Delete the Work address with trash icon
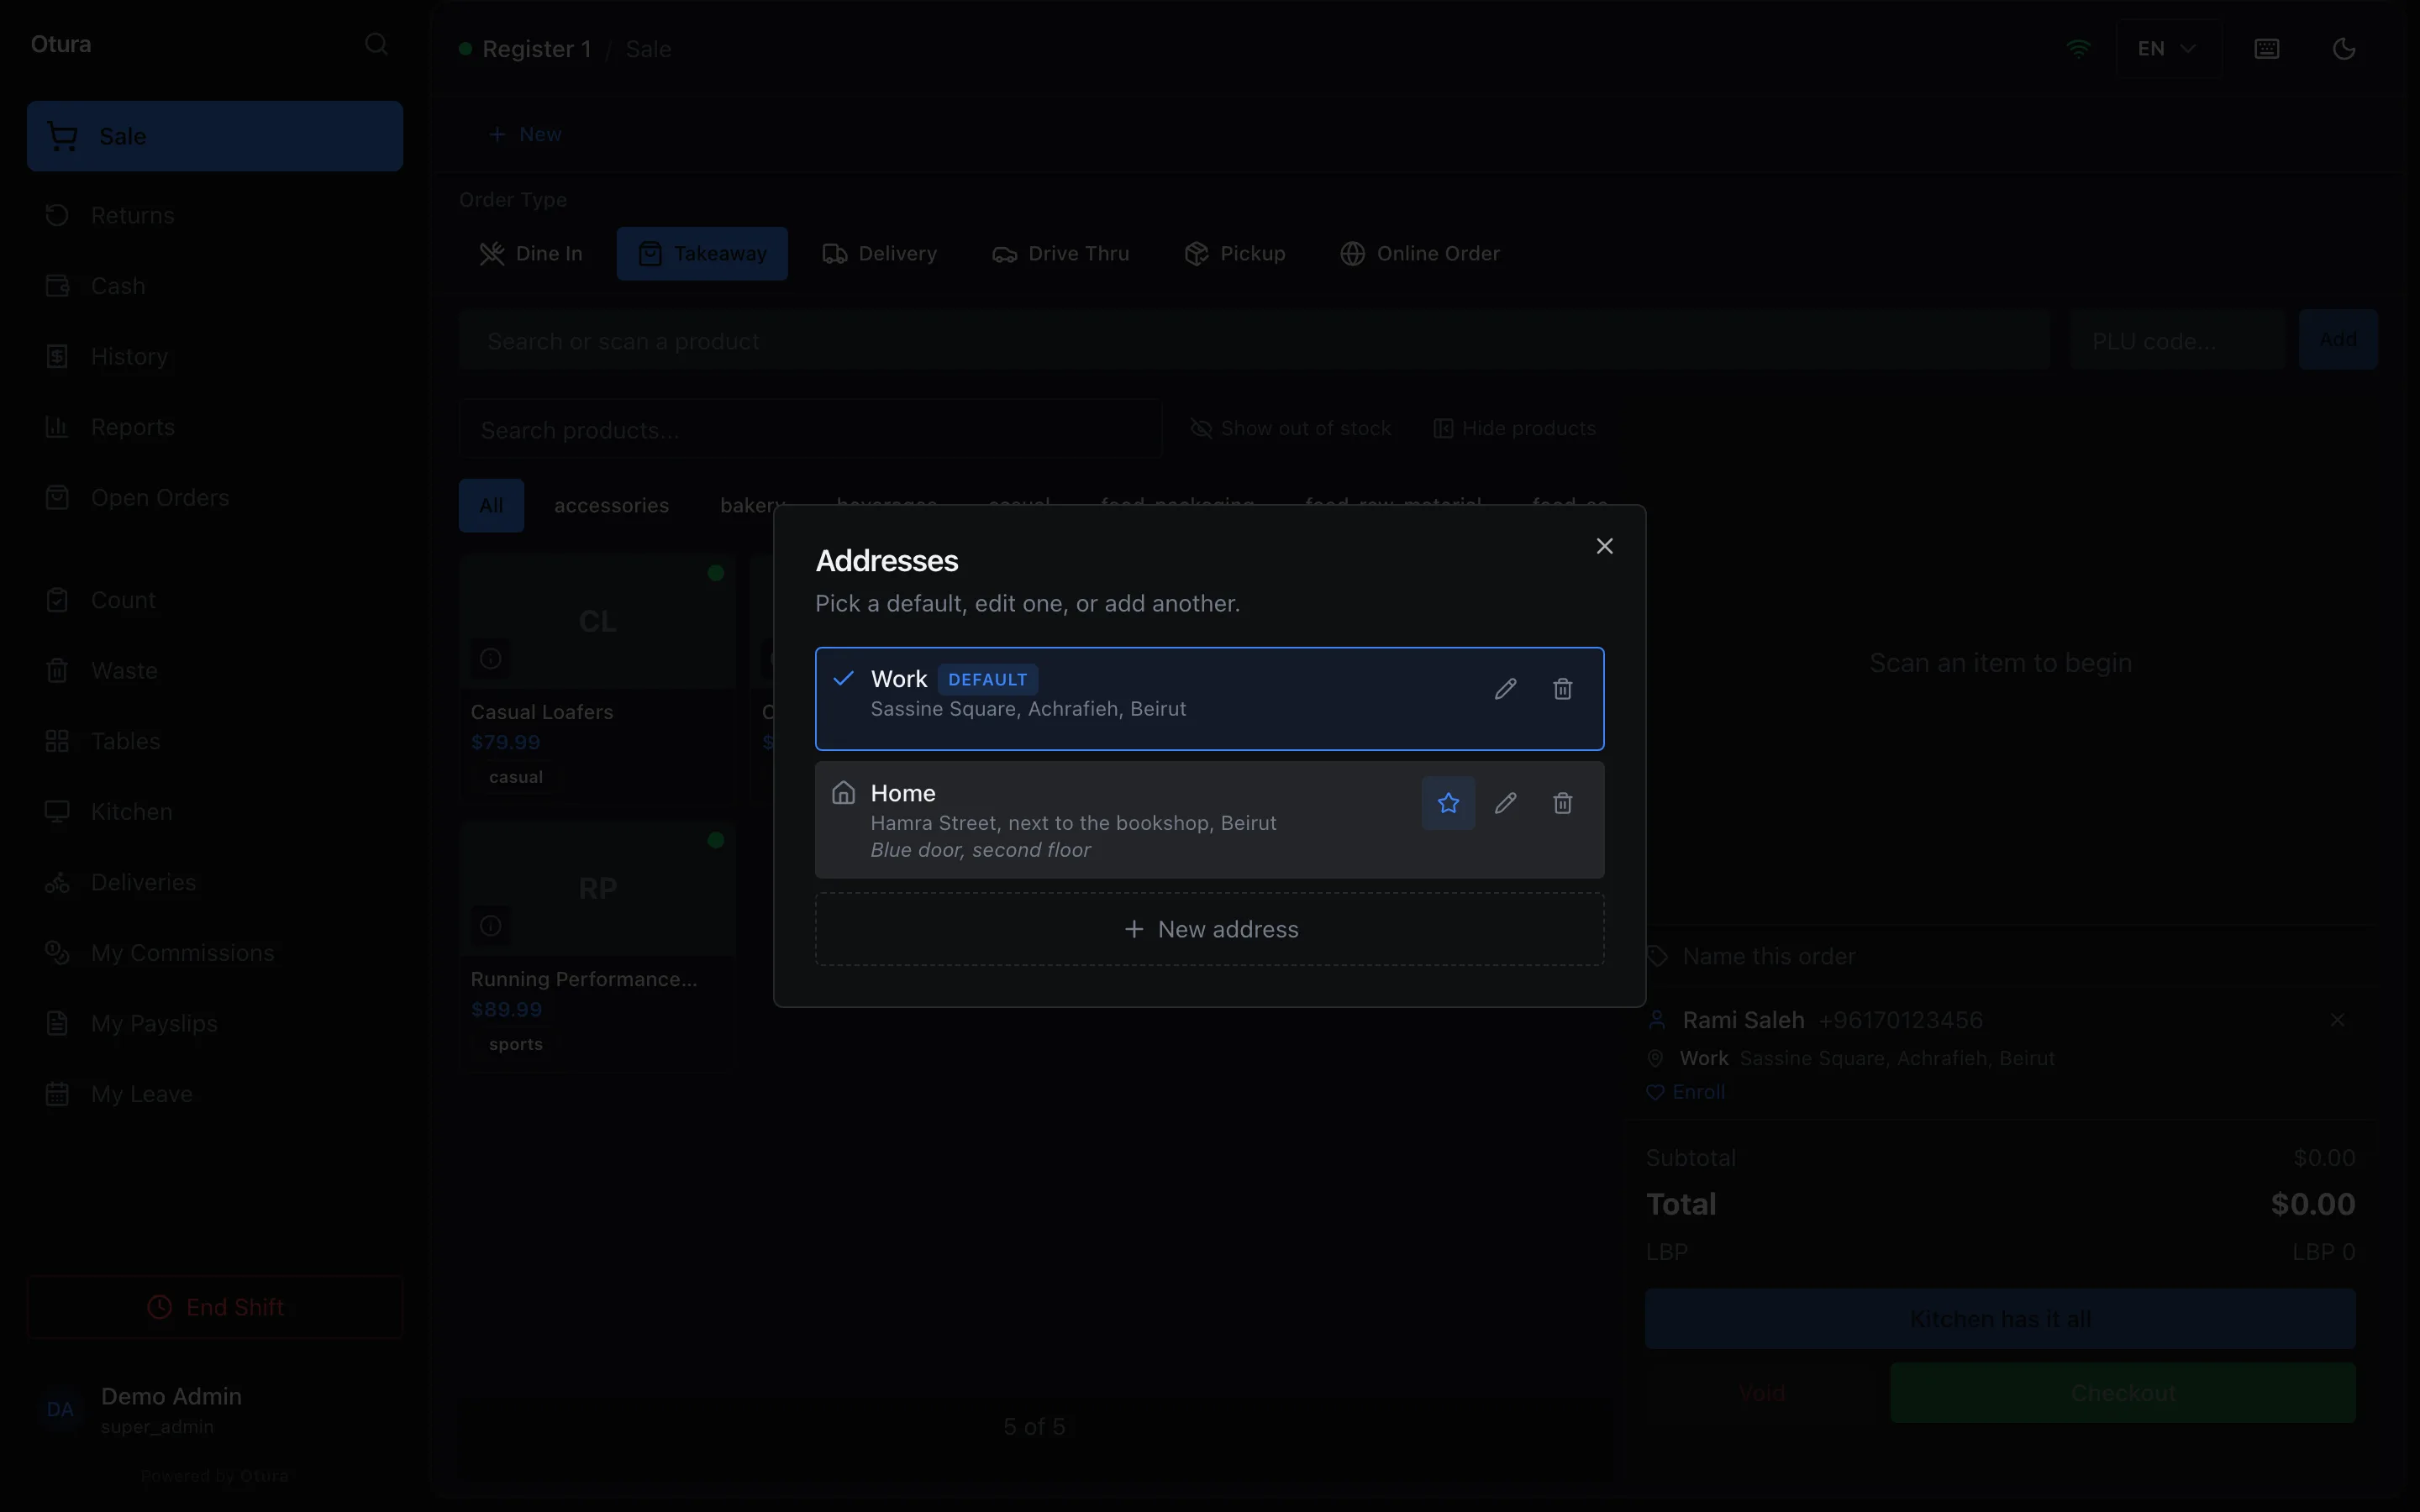This screenshot has width=2420, height=1512. click(x=1562, y=689)
